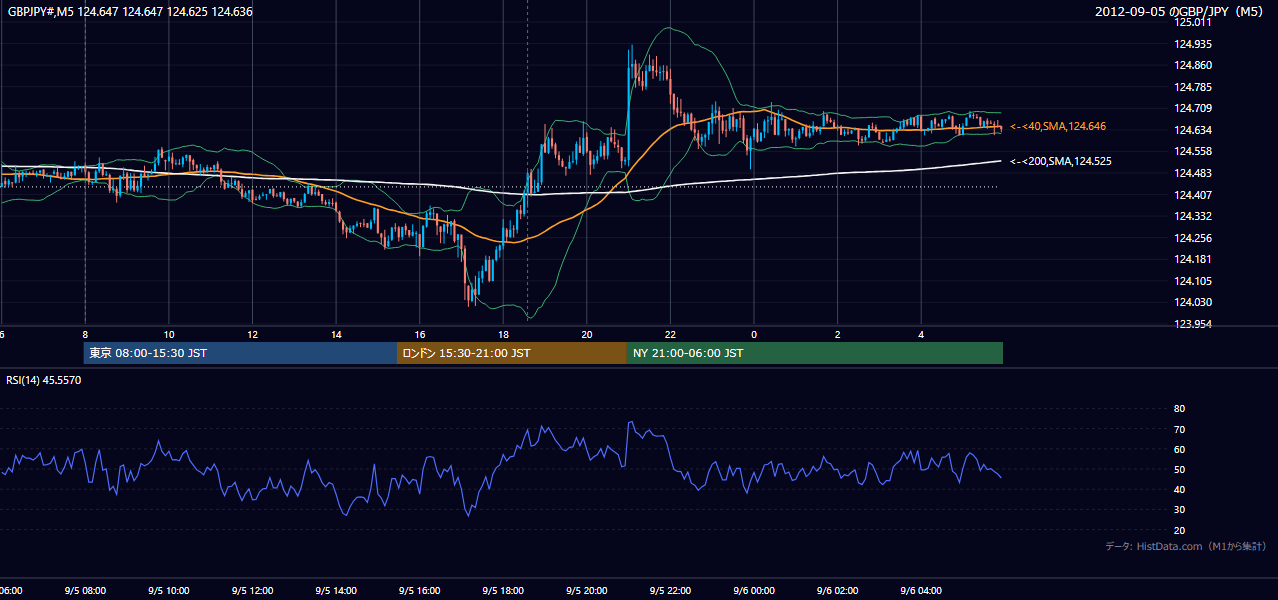The width and height of the screenshot is (1278, 600).
Task: Click the 9/5 18:00 time label
Action: tap(503, 590)
